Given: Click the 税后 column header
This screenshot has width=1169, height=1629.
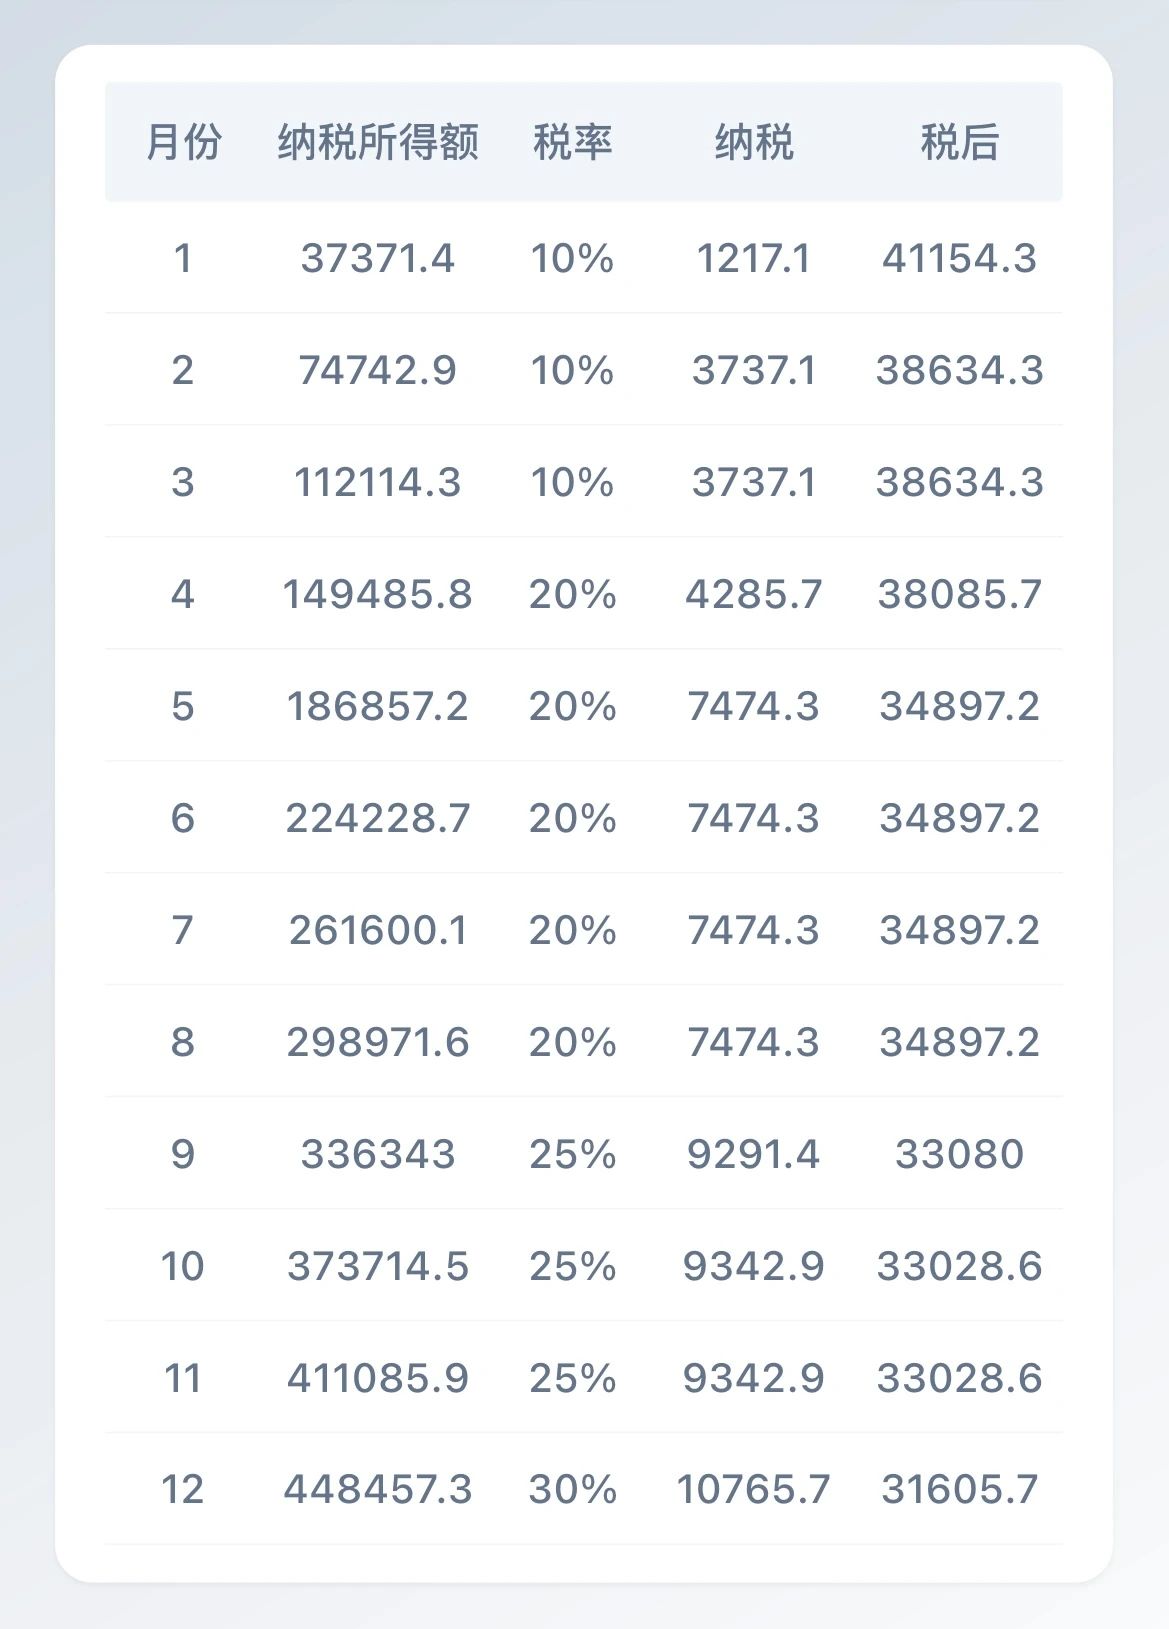Looking at the screenshot, I should click(x=959, y=142).
